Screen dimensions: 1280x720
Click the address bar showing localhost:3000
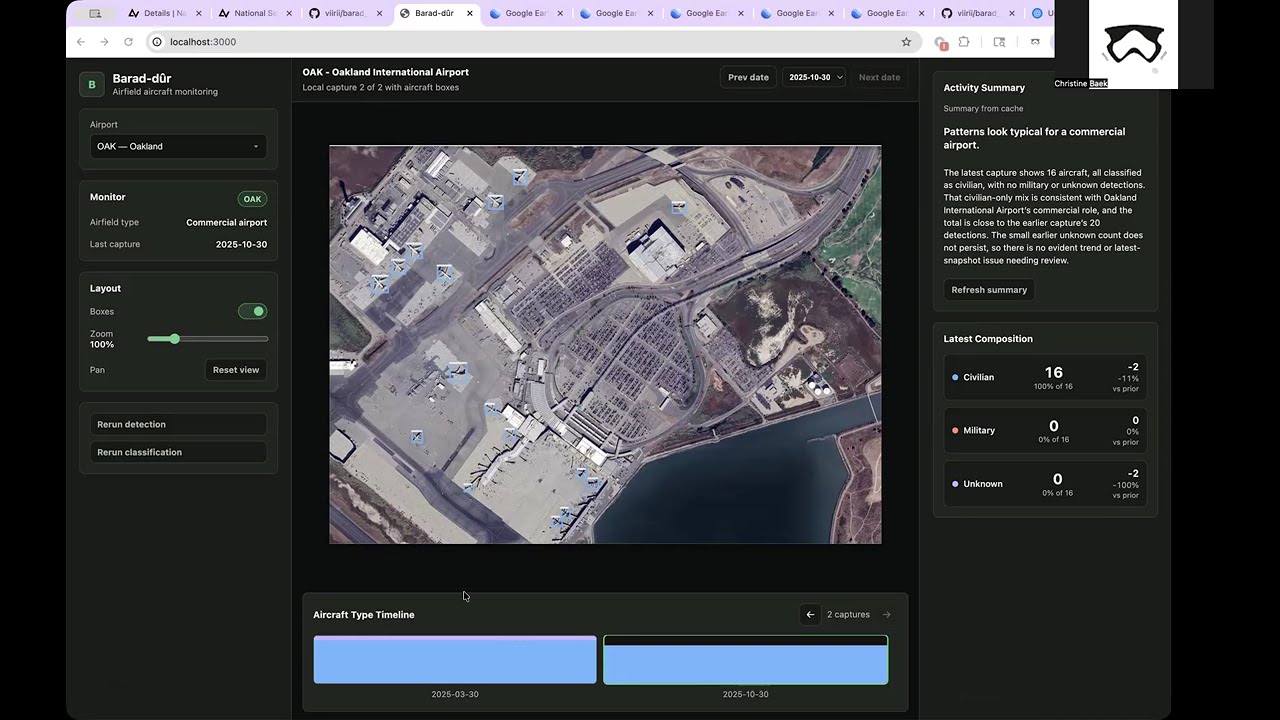click(530, 42)
